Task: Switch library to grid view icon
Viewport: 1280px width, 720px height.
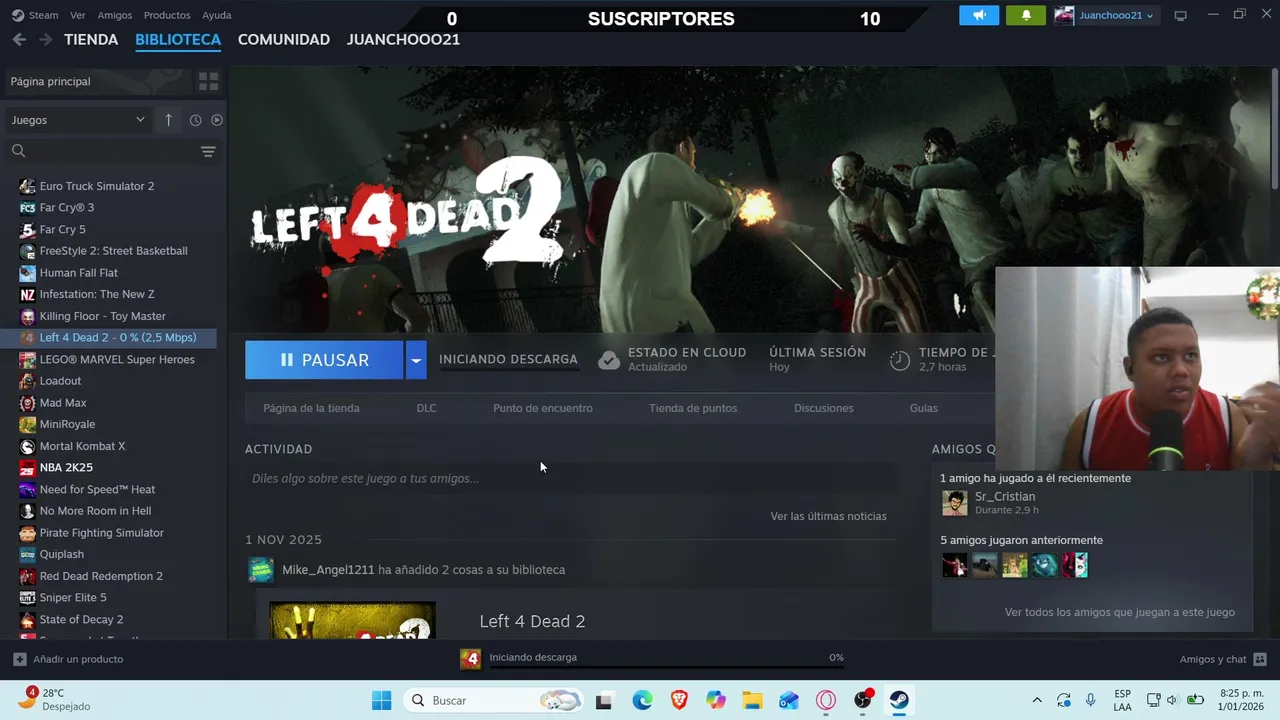Action: click(208, 81)
